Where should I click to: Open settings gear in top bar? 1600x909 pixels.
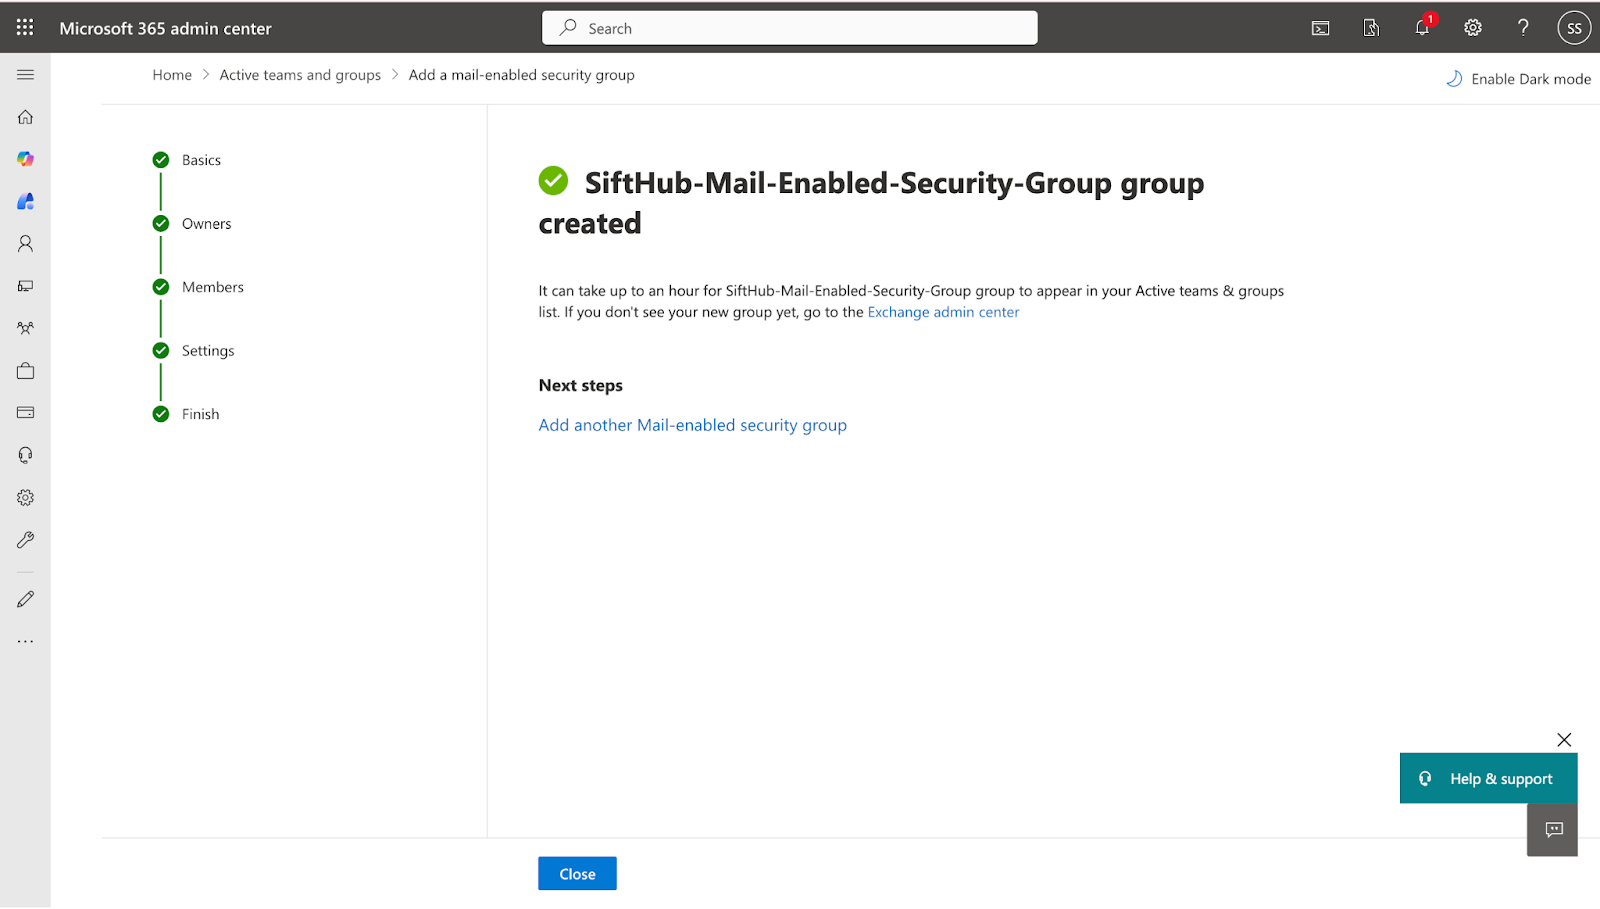[x=1473, y=28]
